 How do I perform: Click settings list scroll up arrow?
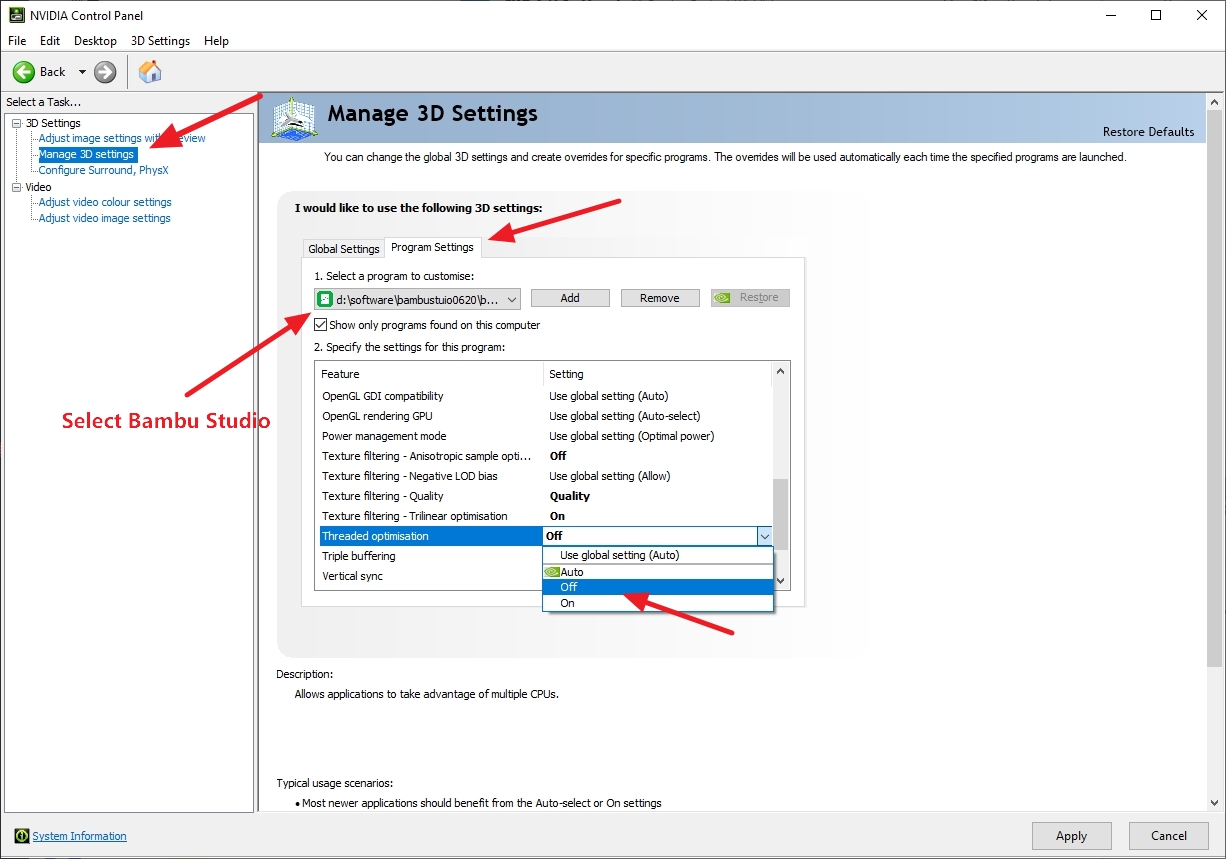point(781,372)
